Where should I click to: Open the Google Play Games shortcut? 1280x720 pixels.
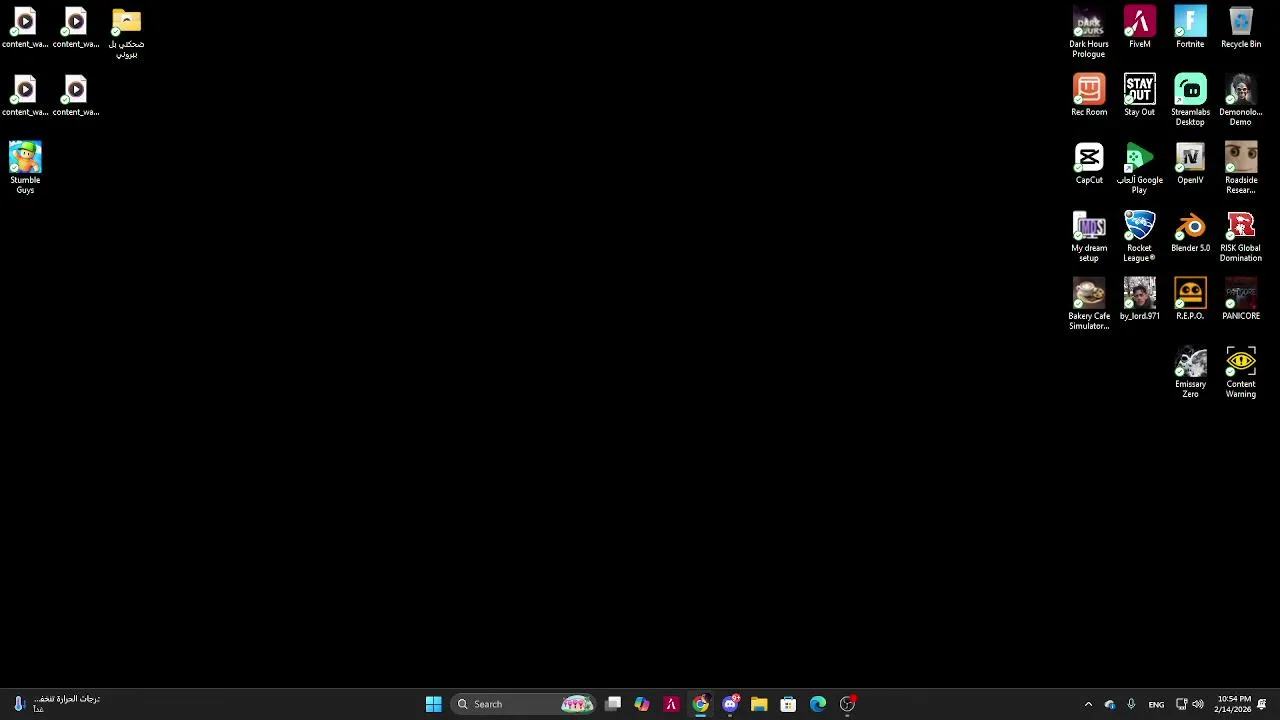(1139, 168)
